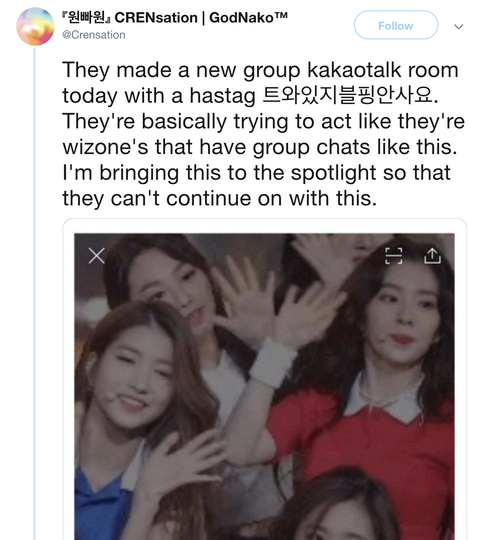Open the embedded photo attachment
480x540 pixels.
point(264,386)
